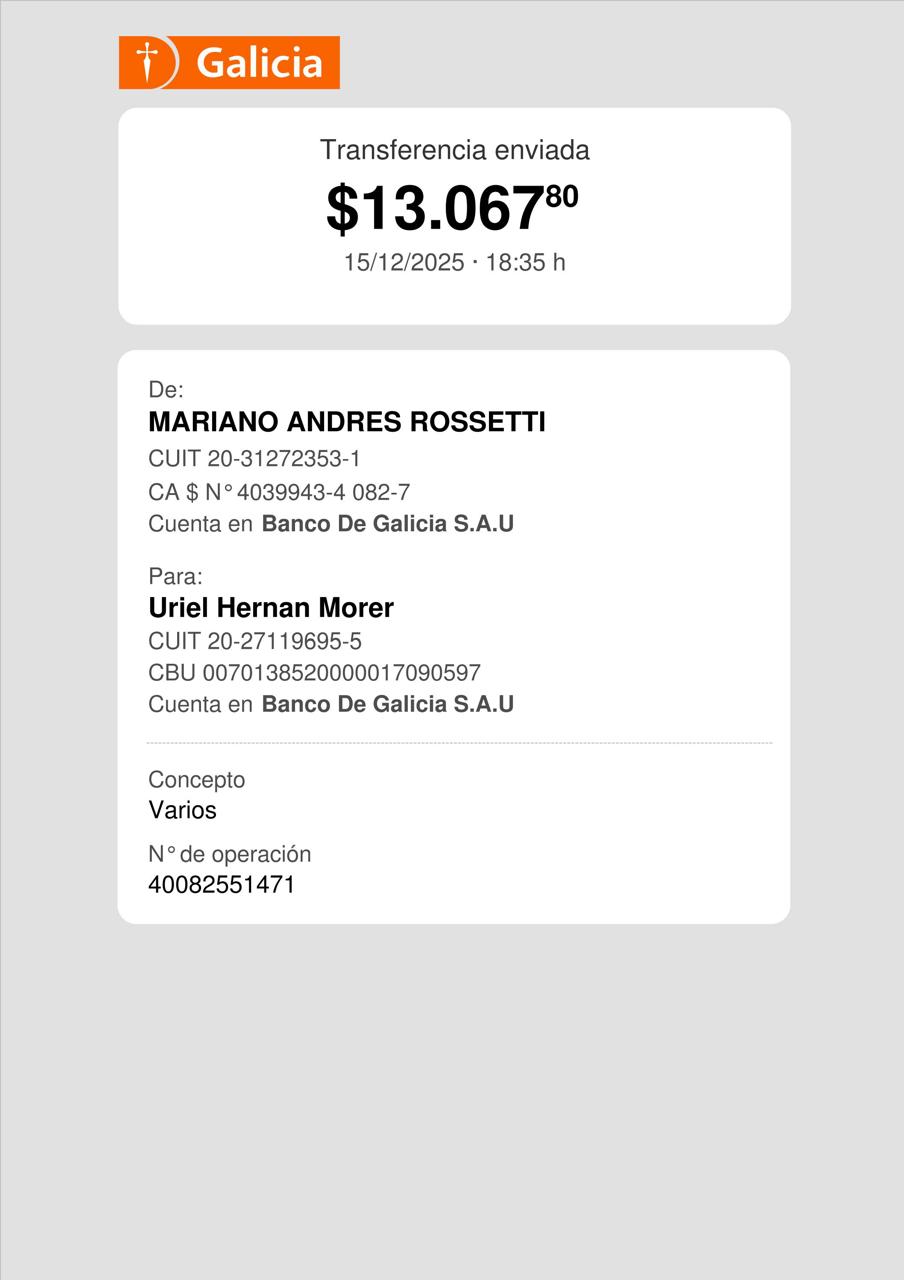Click the sender's Banco De Galicia S.A.U text
Image resolution: width=904 pixels, height=1280 pixels.
[x=387, y=524]
